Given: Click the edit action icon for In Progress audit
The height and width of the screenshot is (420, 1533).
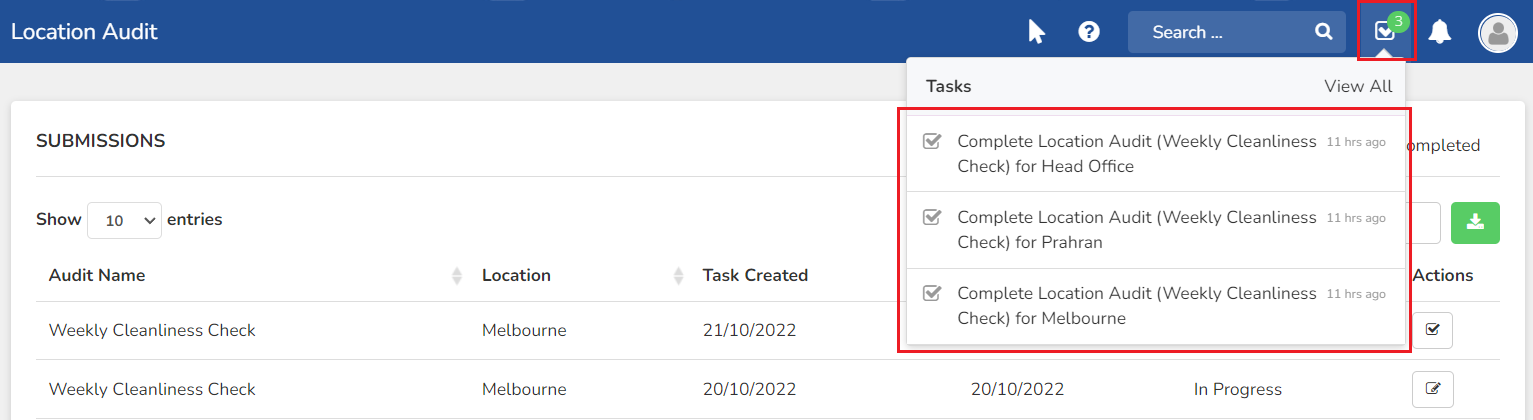Looking at the screenshot, I should (x=1432, y=389).
